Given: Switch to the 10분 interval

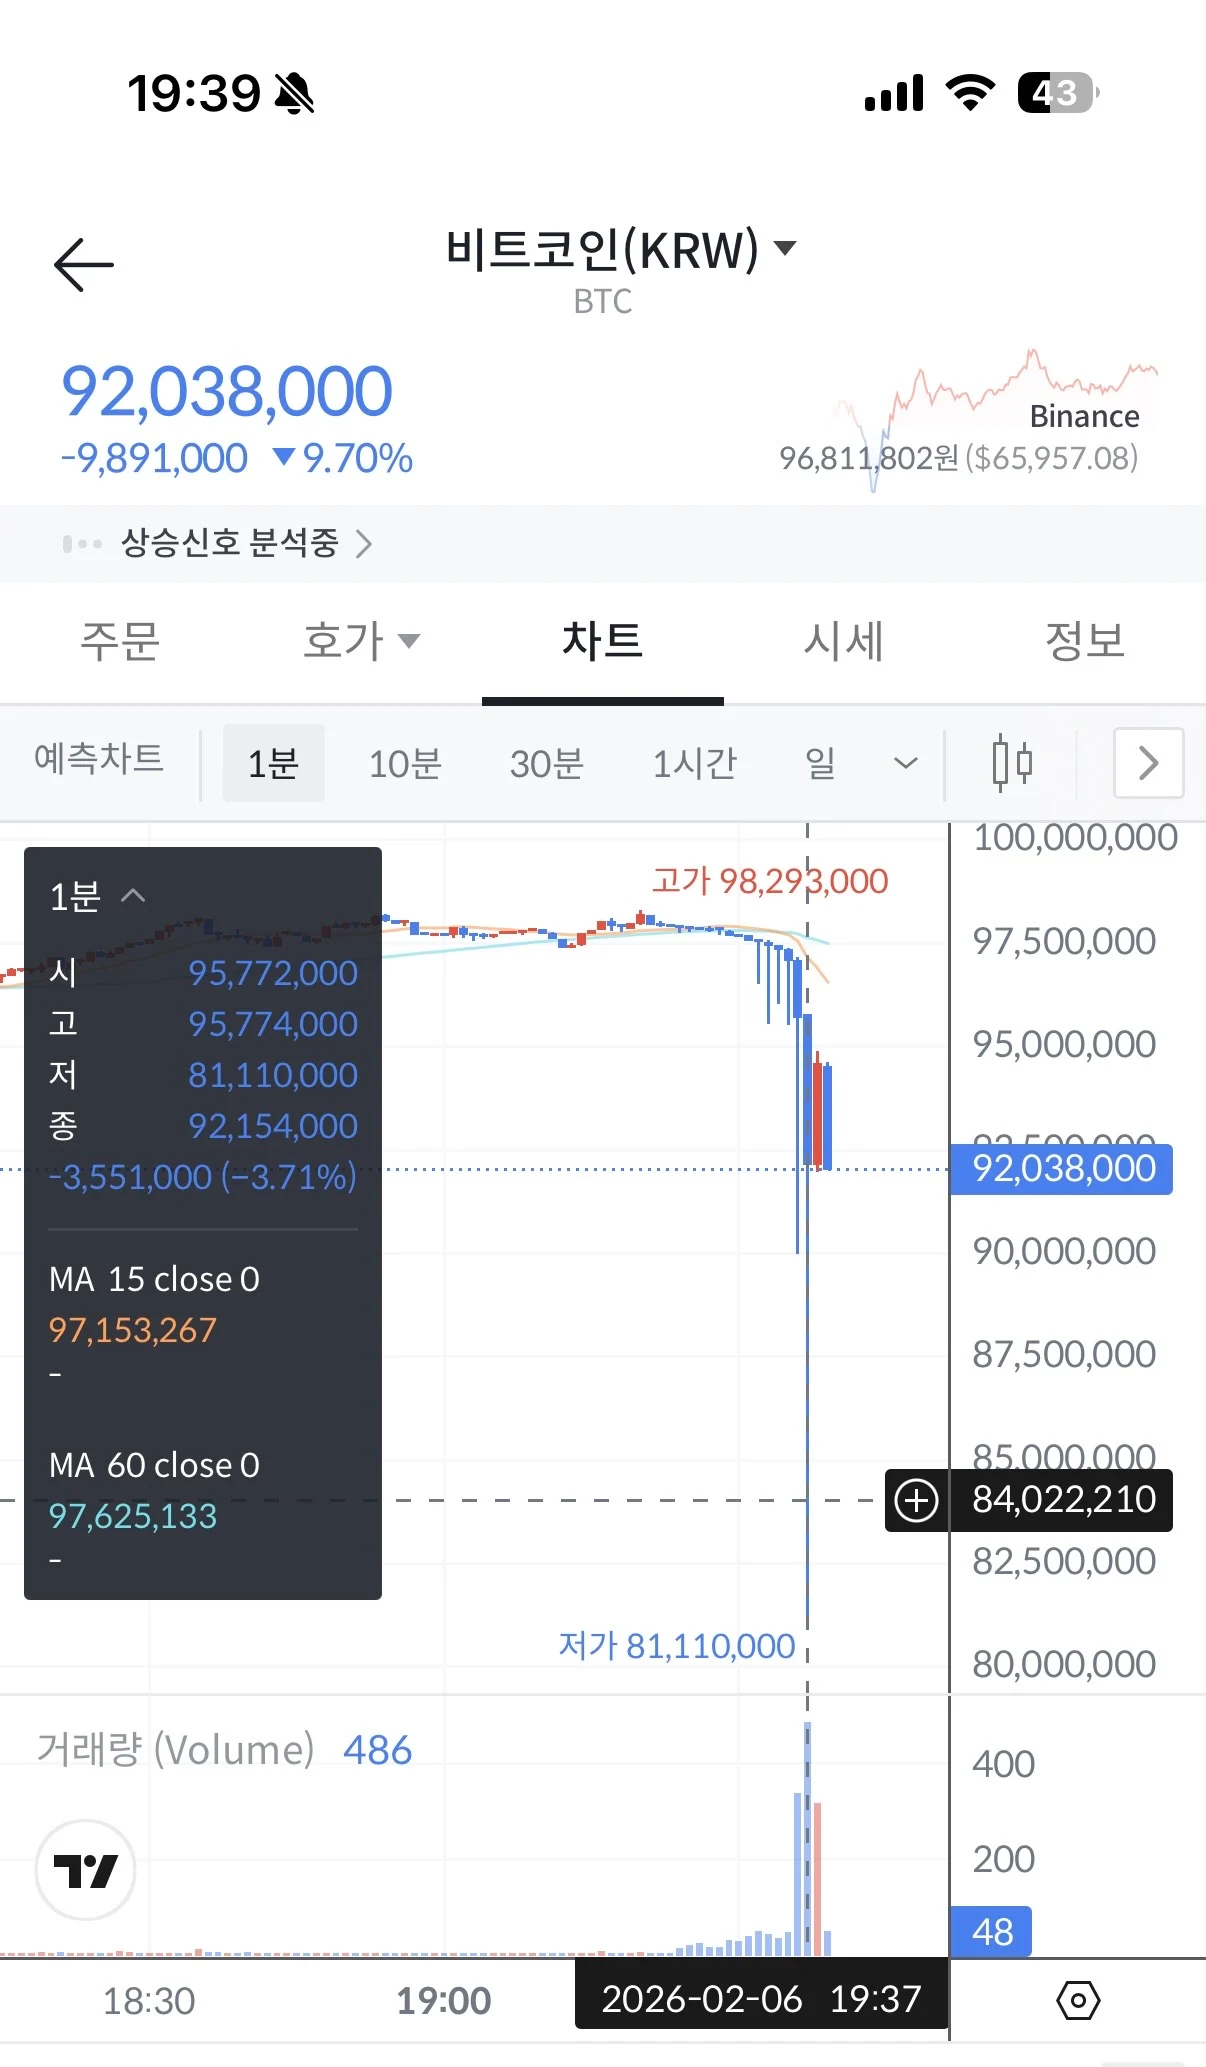Looking at the screenshot, I should coord(405,764).
